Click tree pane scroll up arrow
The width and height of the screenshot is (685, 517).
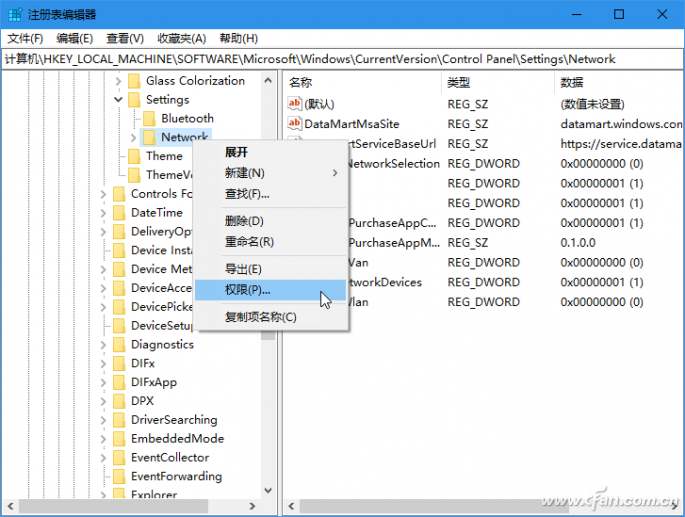(x=268, y=81)
